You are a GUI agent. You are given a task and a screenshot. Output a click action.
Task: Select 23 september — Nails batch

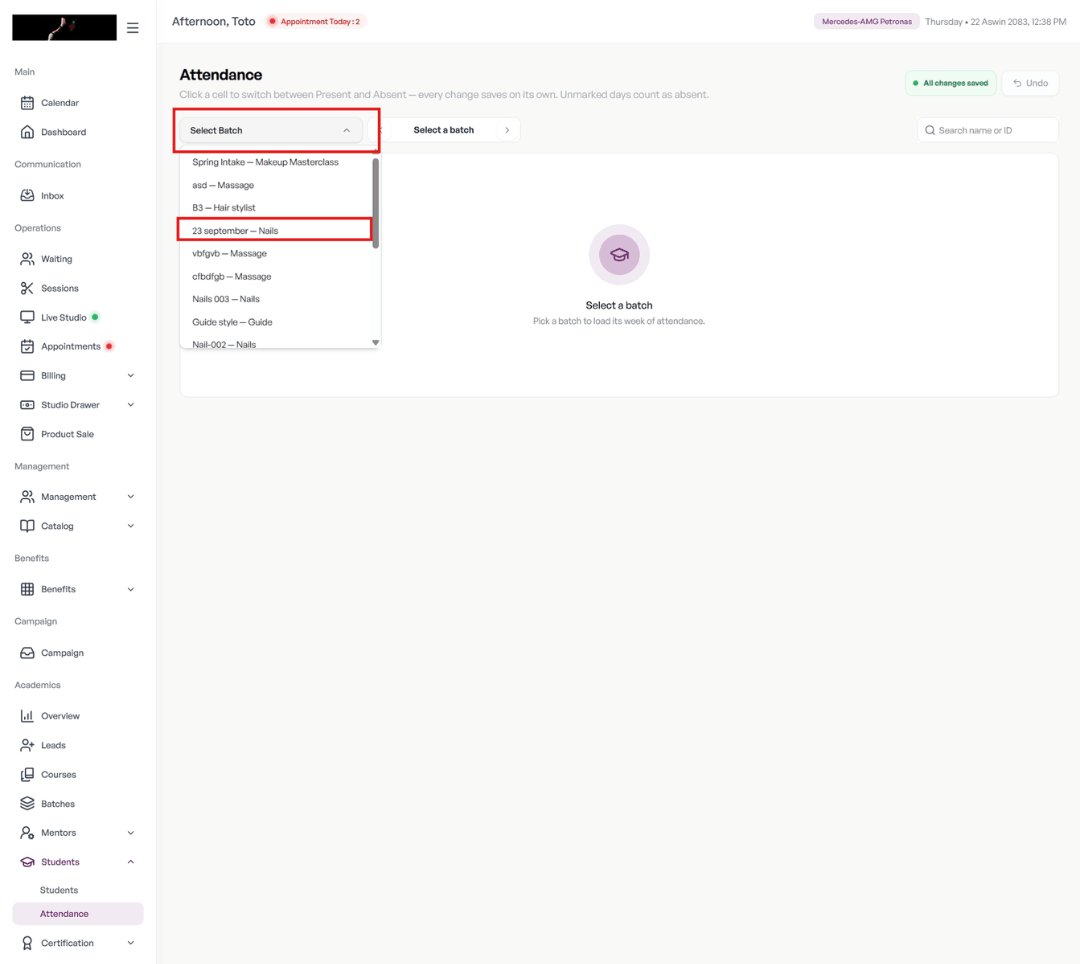(x=276, y=231)
